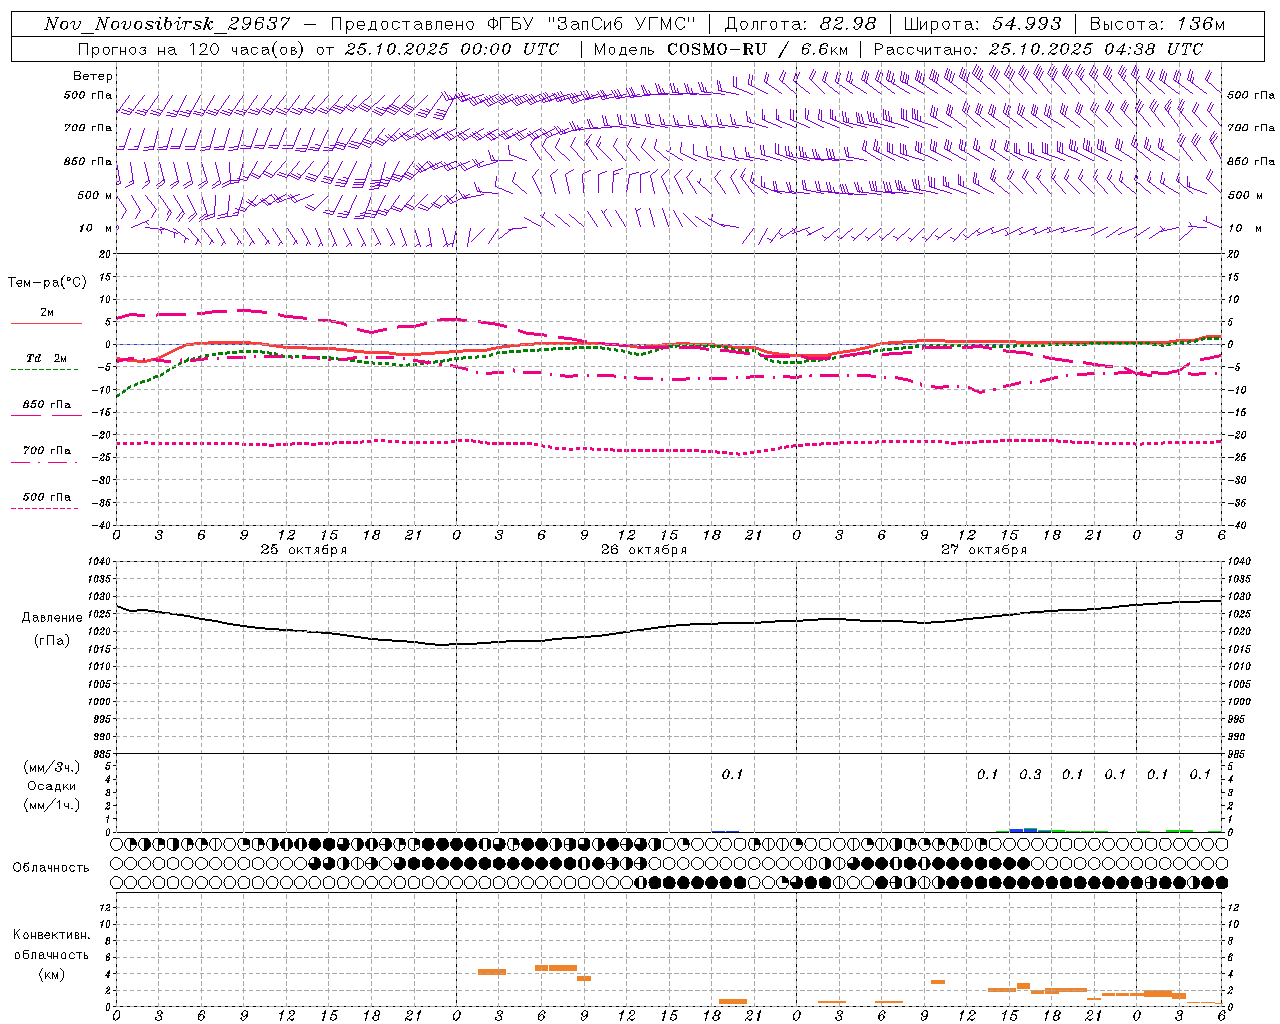Viewport: 1280px width, 1024px height.
Task: Click the 'Осадки' precipitation label
Action: click(x=52, y=786)
